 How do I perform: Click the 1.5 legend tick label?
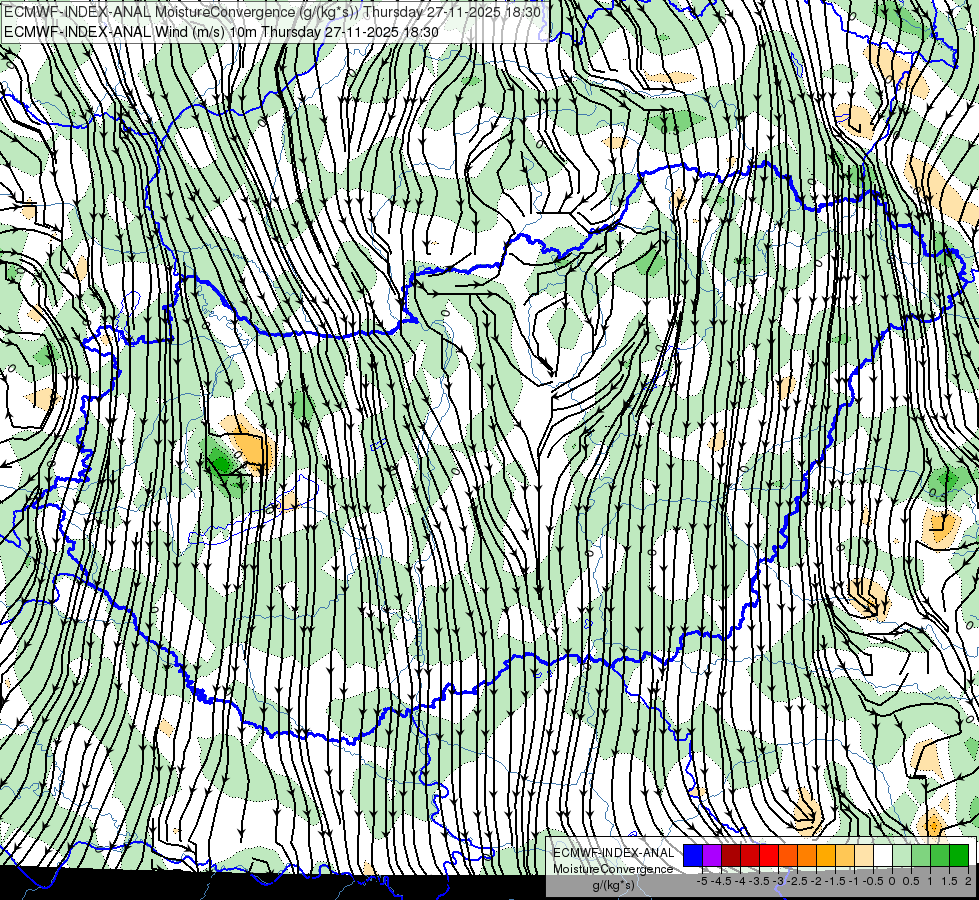948,881
